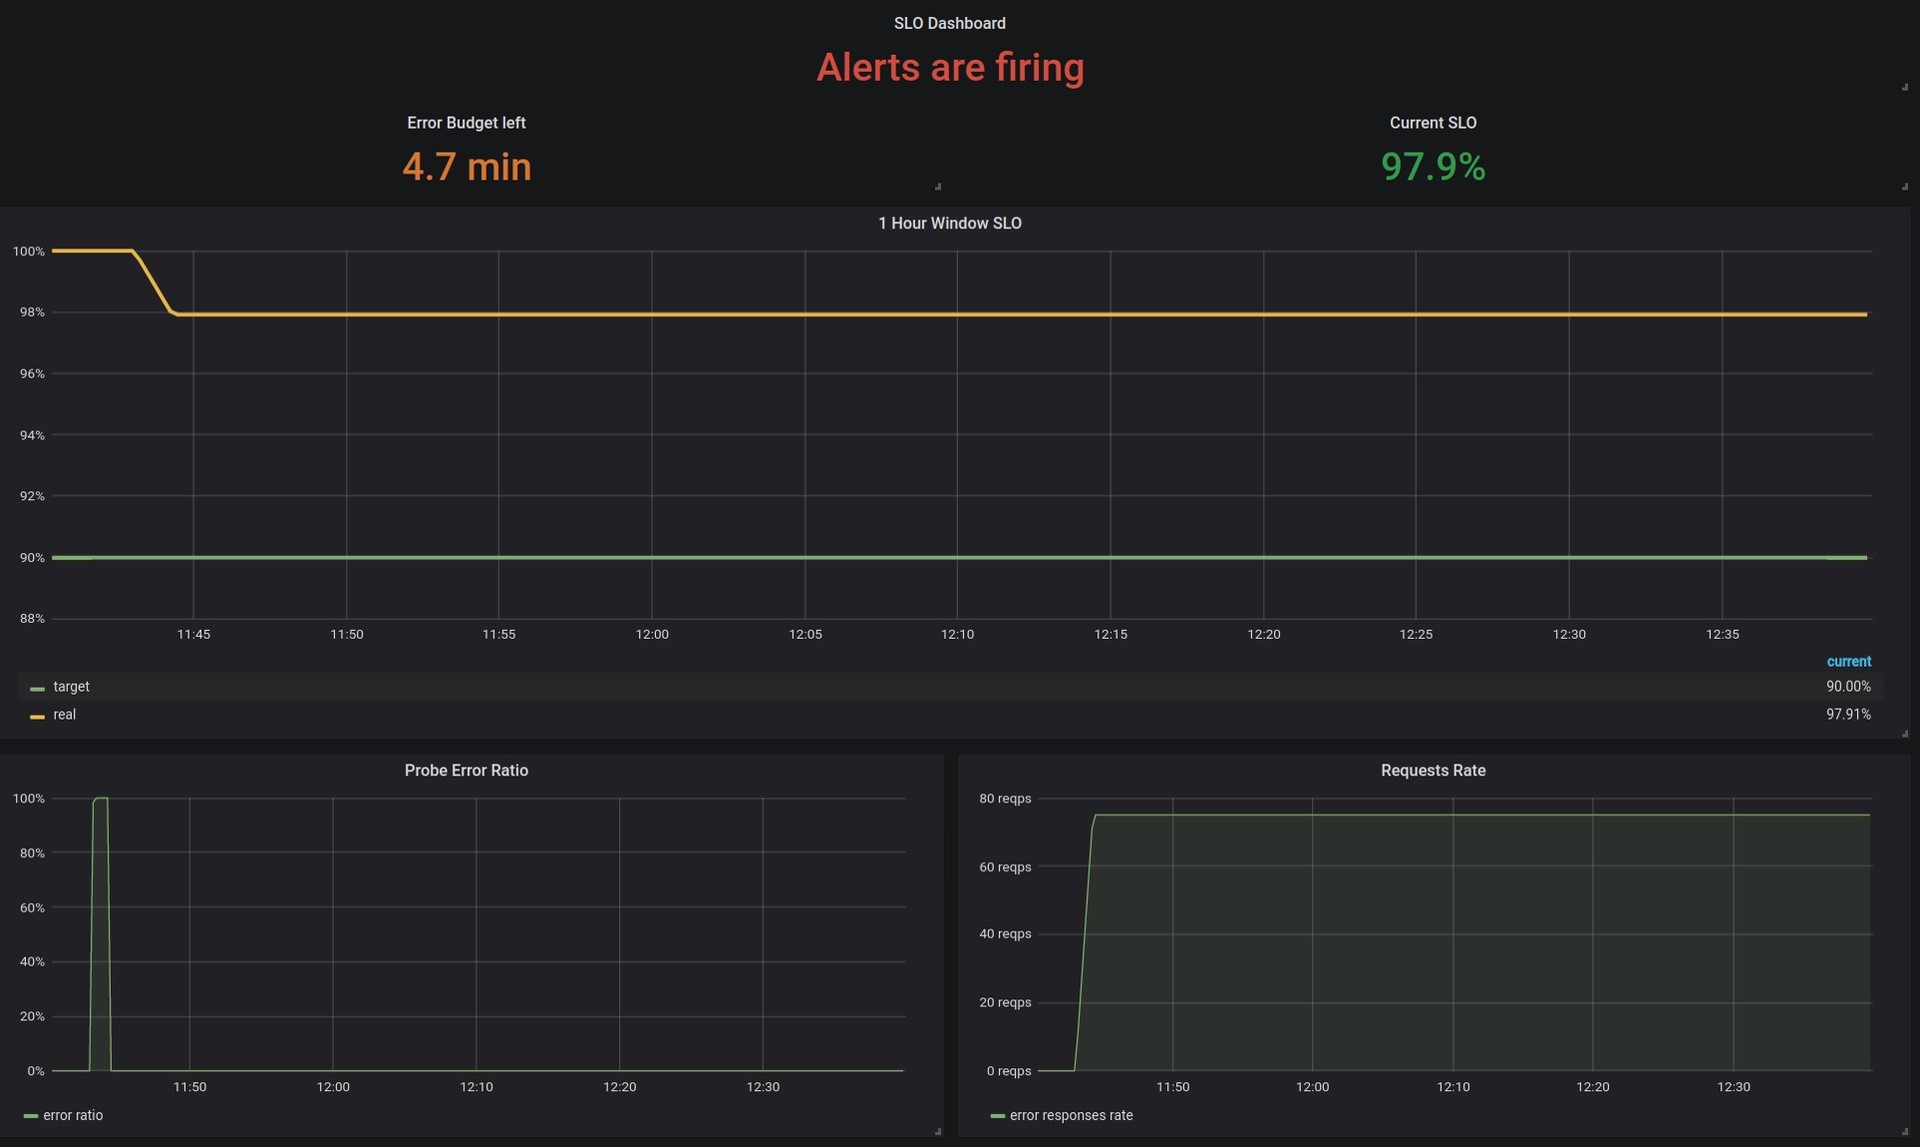Open the Probe Error Ratio panel menu
Image resolution: width=1920 pixels, height=1147 pixels.
[x=466, y=770]
